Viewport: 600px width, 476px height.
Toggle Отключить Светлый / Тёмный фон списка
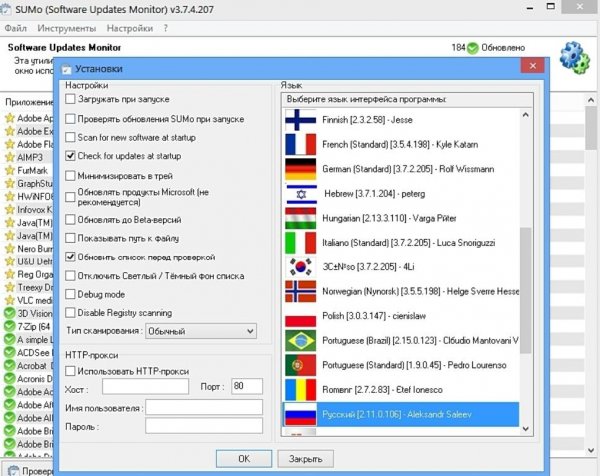(x=70, y=275)
